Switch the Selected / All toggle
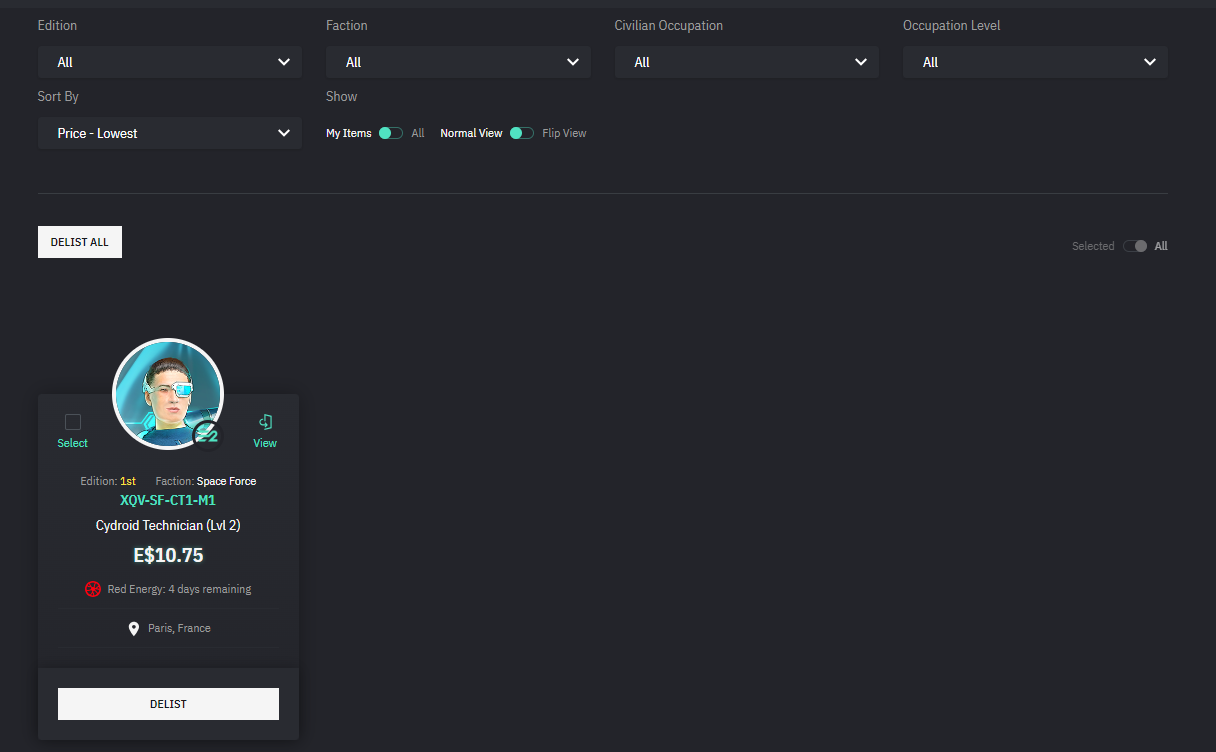1216x752 pixels. tap(1135, 246)
